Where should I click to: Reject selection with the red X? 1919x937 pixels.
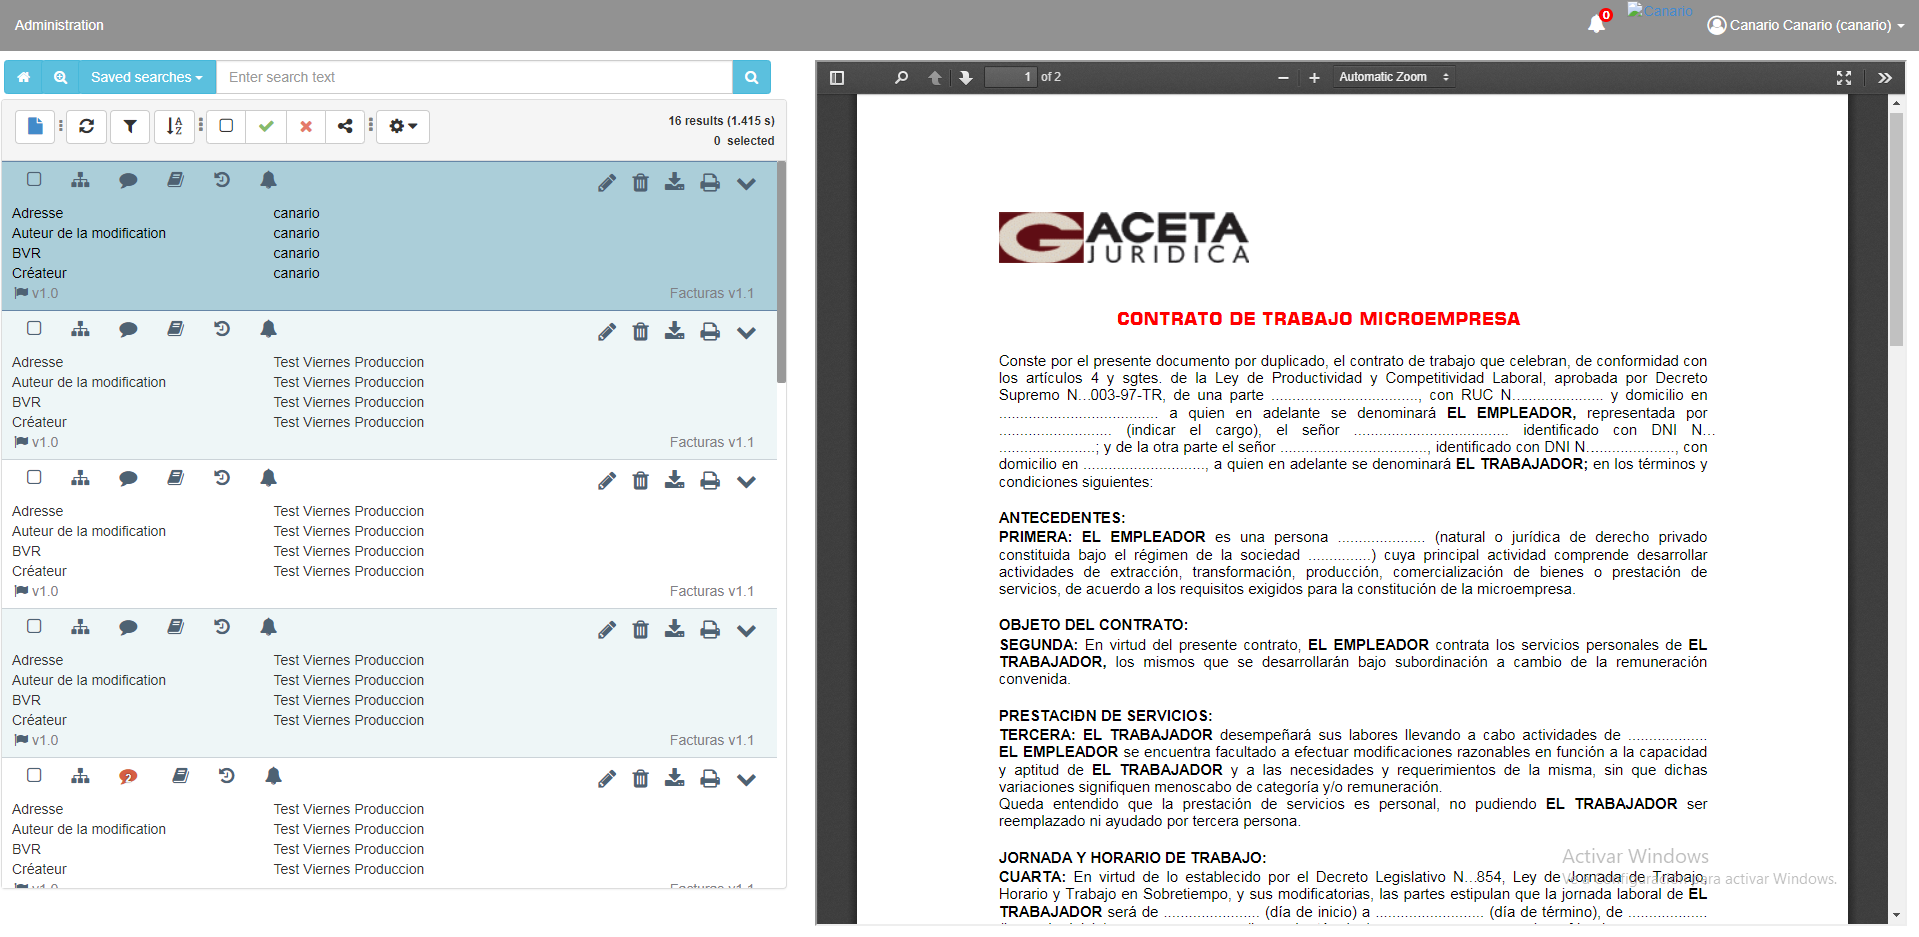tap(306, 126)
